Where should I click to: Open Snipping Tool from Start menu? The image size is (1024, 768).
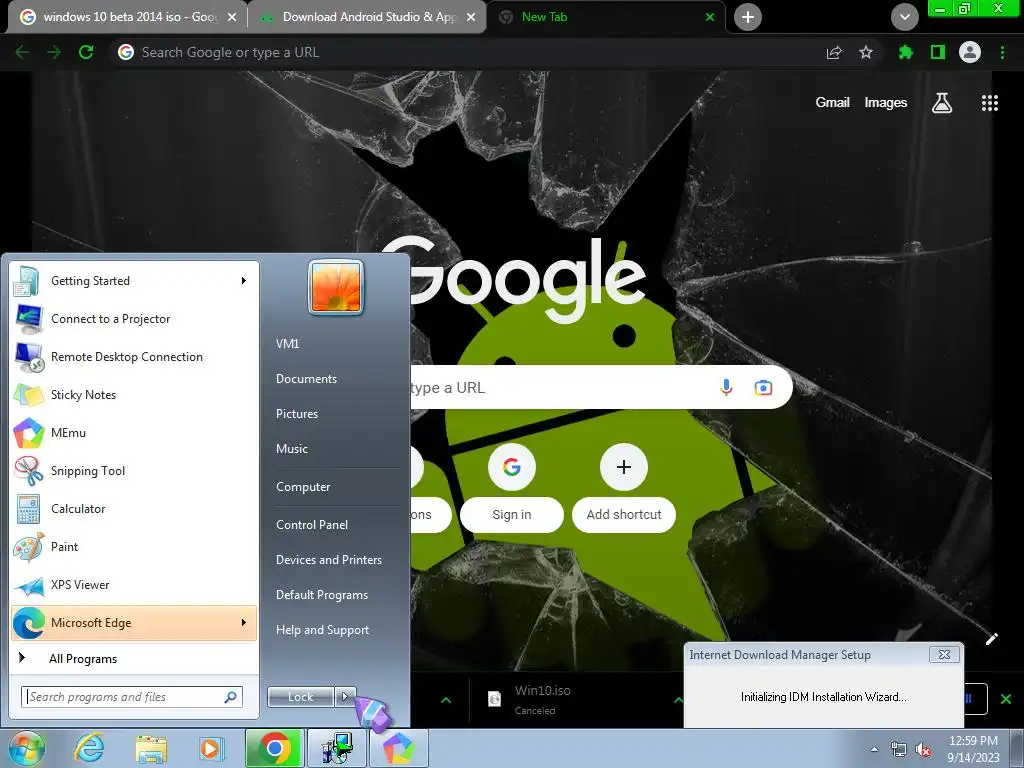134,471
